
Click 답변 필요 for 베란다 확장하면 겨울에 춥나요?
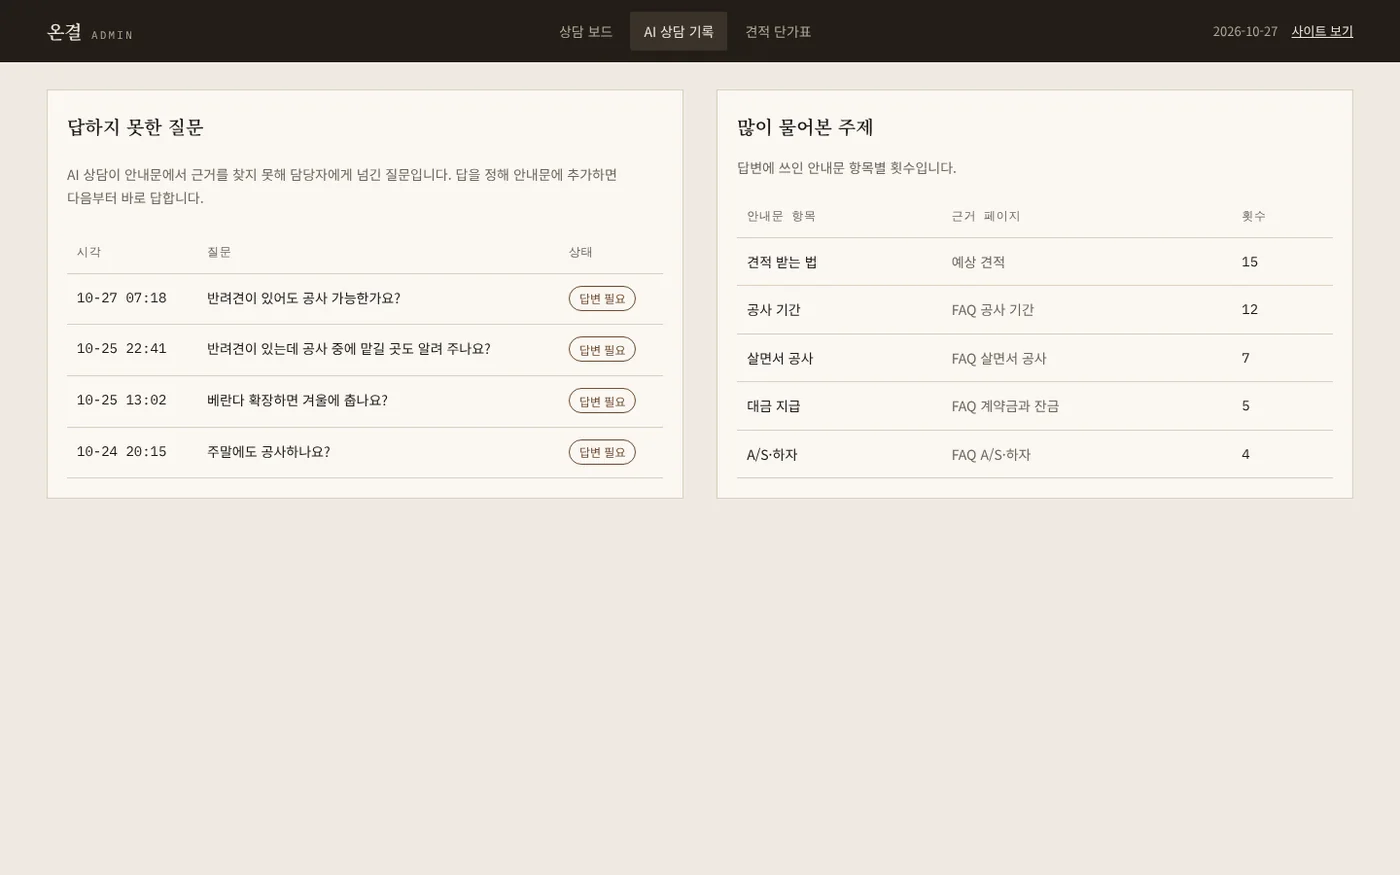(x=602, y=401)
